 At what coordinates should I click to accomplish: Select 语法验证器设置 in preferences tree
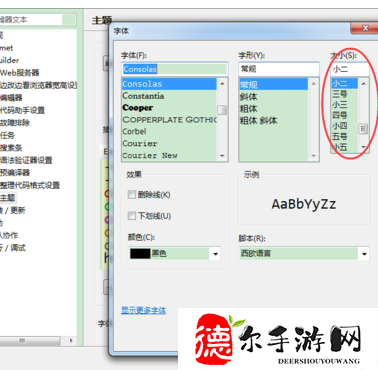(26, 160)
